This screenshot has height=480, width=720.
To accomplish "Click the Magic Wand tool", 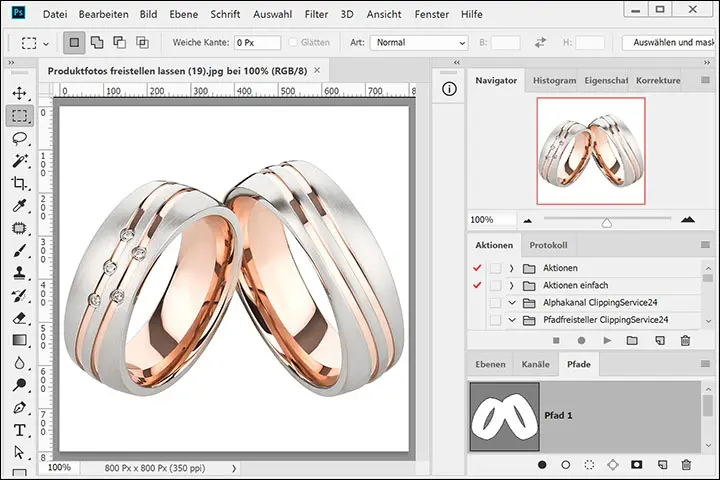I will [x=19, y=161].
